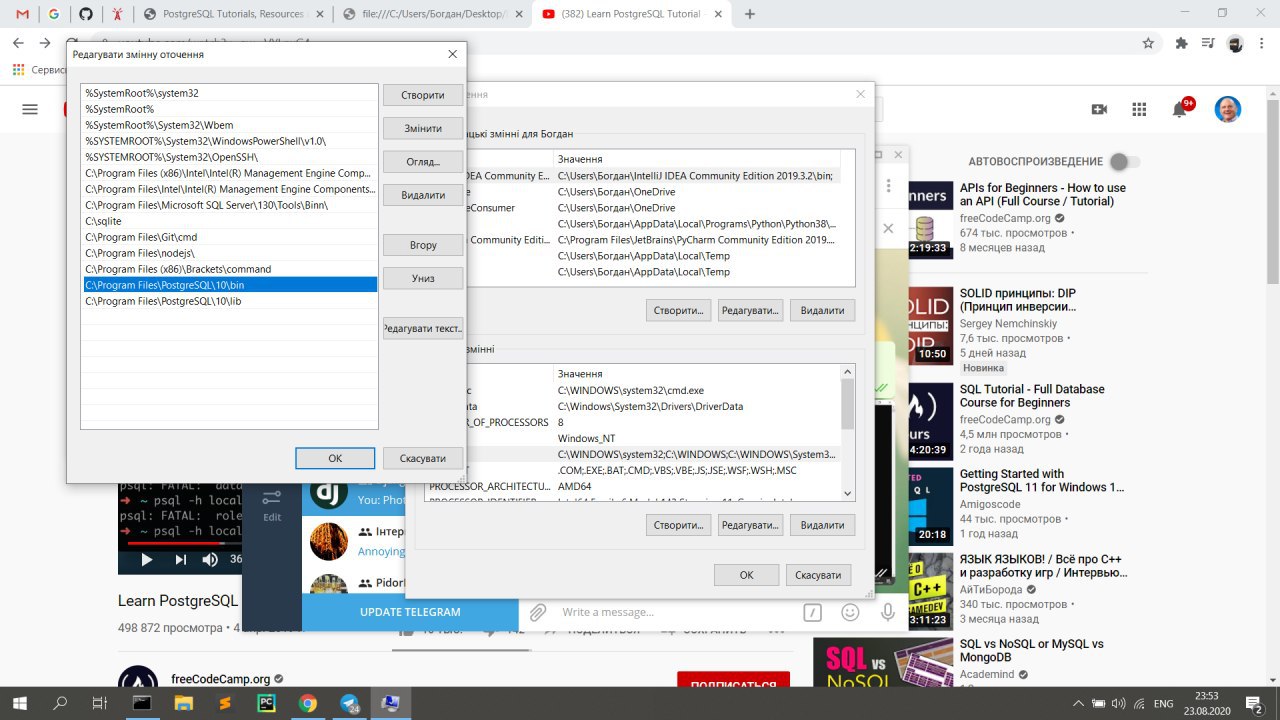
Task: Open the Windows Start menu
Action: coord(20,703)
